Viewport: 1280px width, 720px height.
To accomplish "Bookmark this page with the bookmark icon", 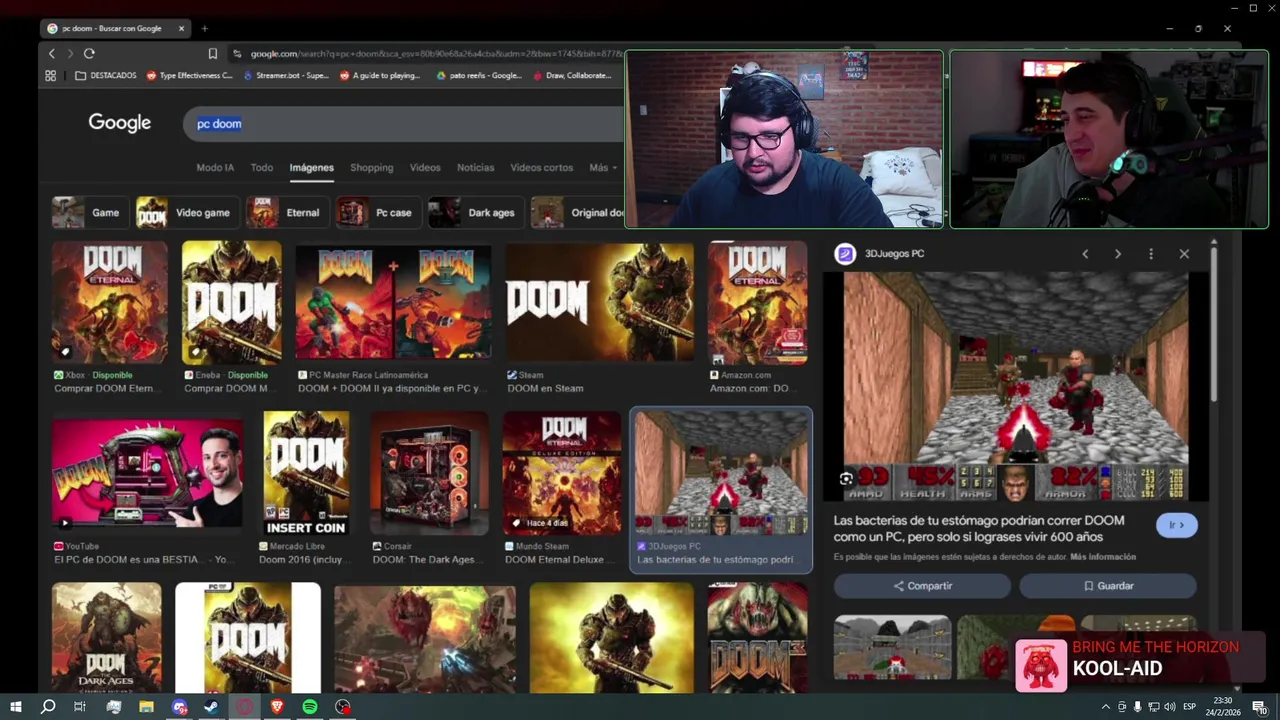I will pyautogui.click(x=213, y=54).
